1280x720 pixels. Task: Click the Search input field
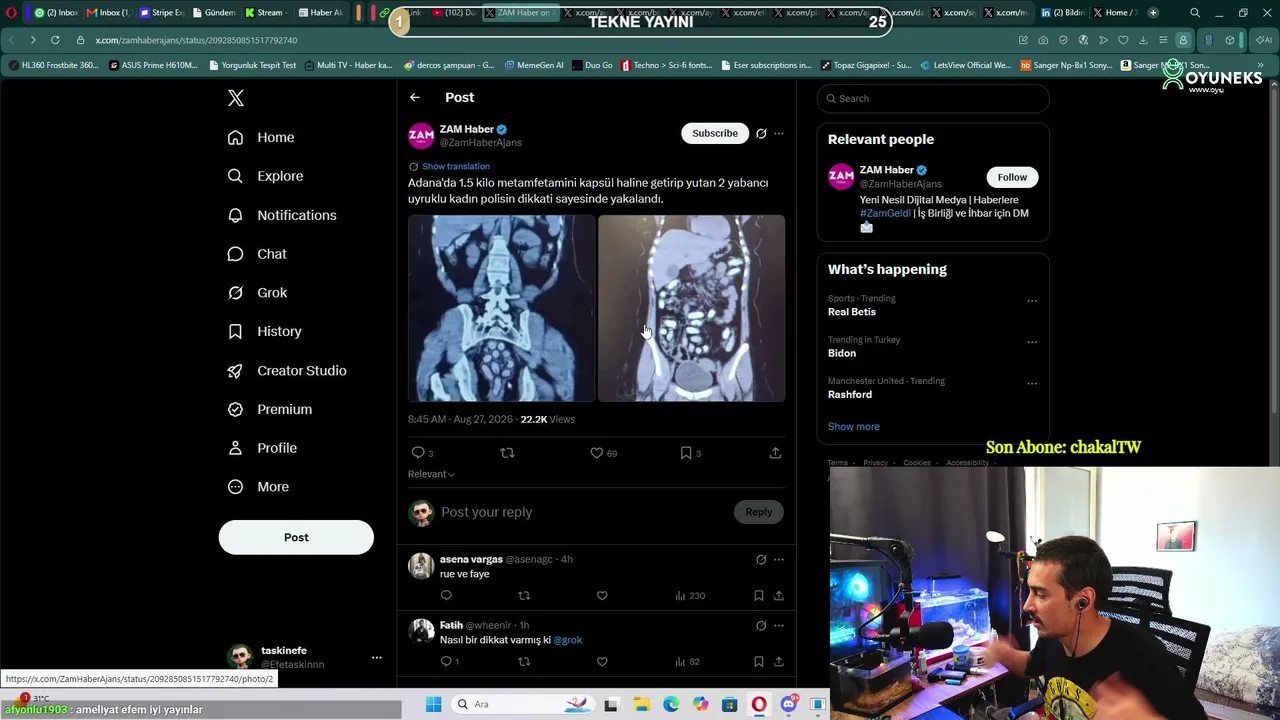coord(933,98)
